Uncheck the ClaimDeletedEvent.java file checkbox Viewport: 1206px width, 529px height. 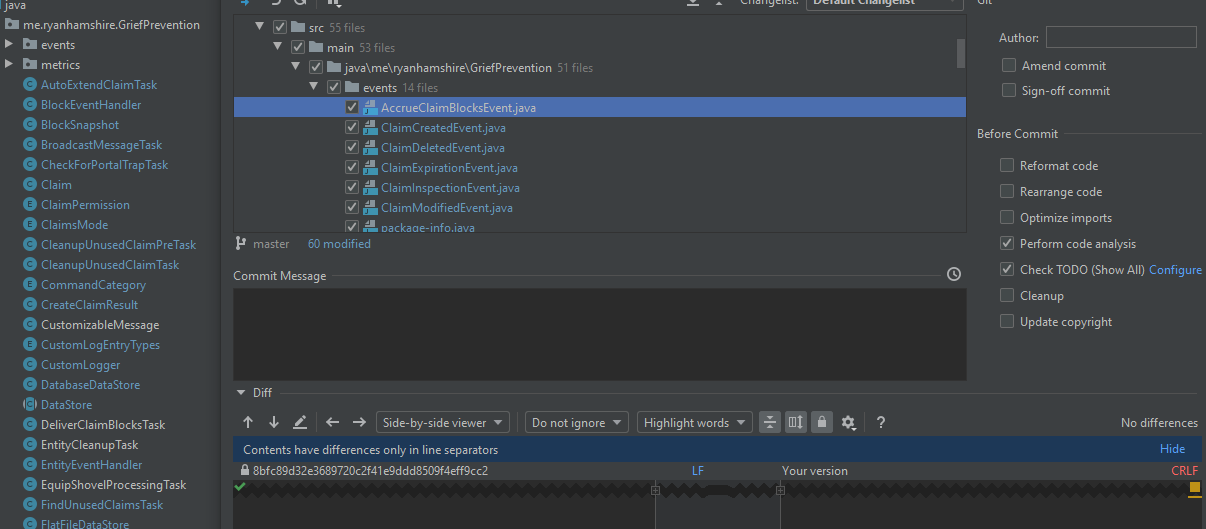(352, 148)
